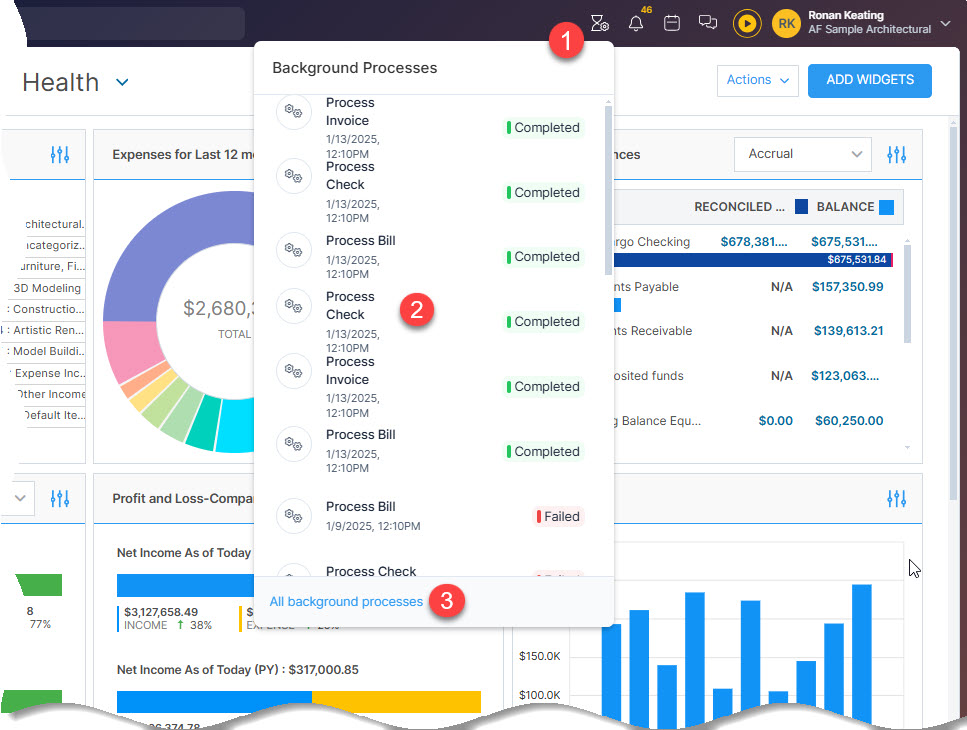Click Failed status of 1/9/2025 Process Bill
This screenshot has width=967, height=730.
pos(558,517)
